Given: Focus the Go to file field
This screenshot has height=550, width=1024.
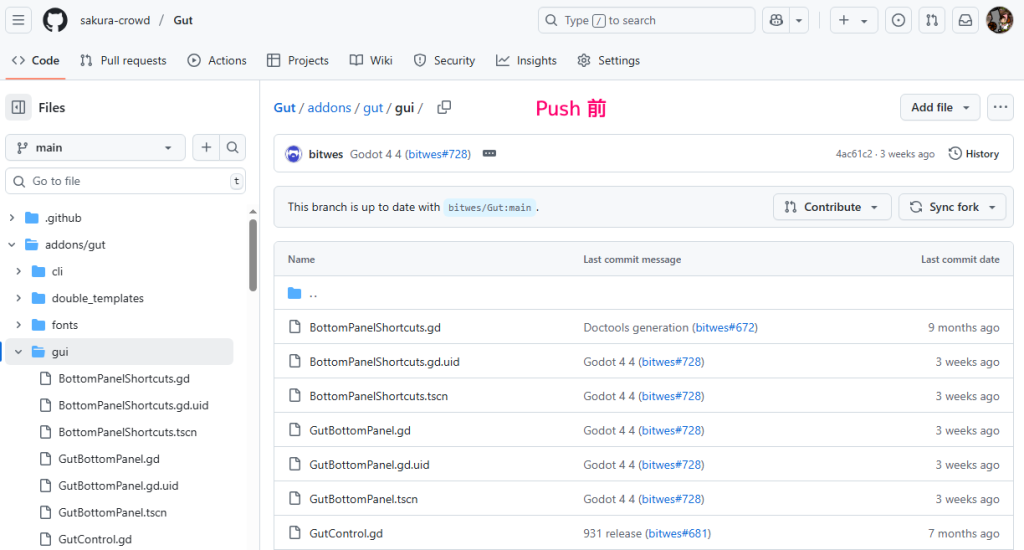Looking at the screenshot, I should pyautogui.click(x=125, y=181).
